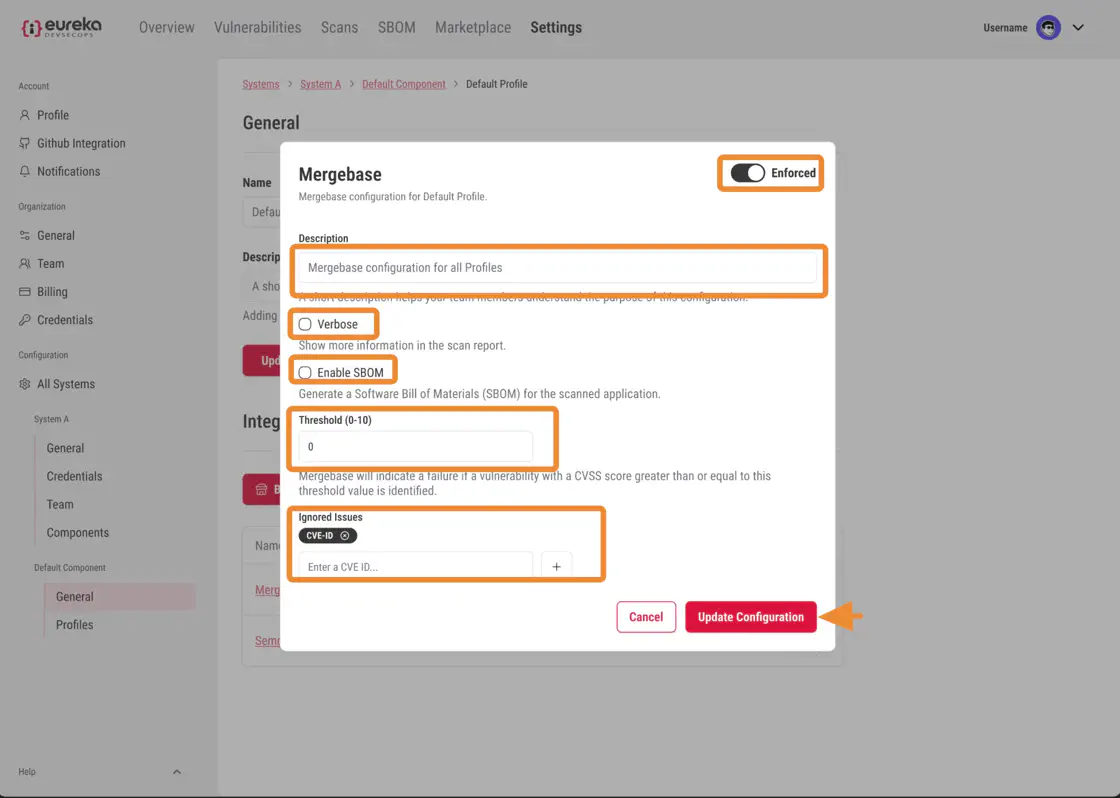Open the Vulnerabilities tab
The image size is (1120, 798).
[257, 28]
